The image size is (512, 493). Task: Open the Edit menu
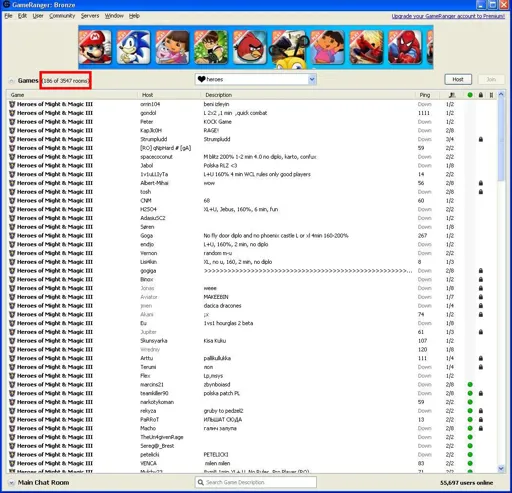point(22,16)
